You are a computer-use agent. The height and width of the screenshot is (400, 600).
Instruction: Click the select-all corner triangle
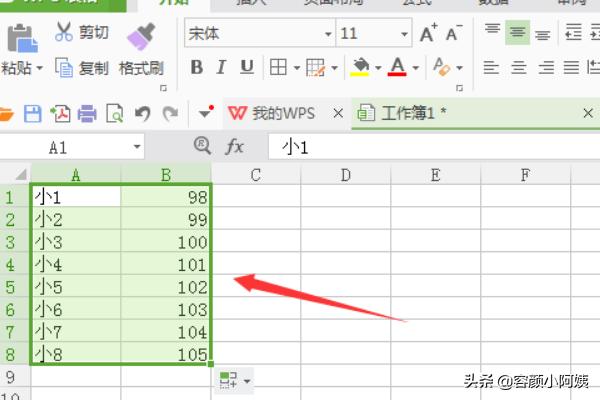21,174
